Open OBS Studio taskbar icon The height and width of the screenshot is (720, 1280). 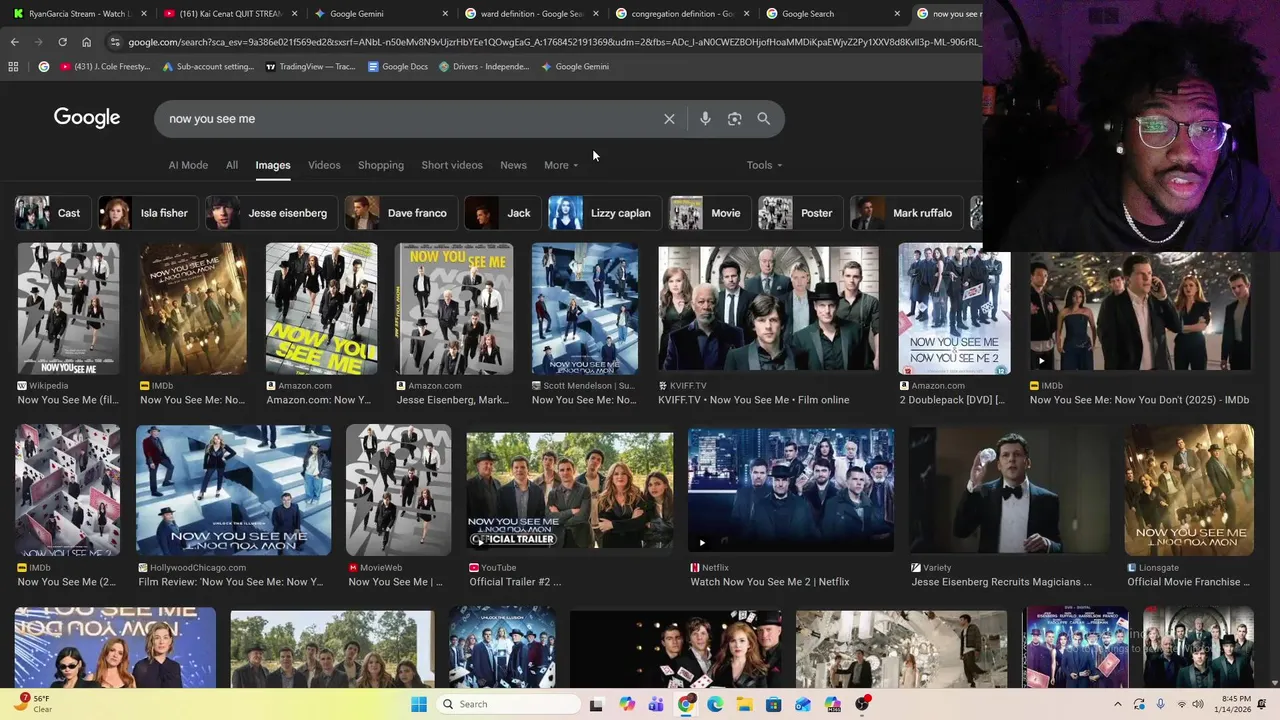click(862, 704)
